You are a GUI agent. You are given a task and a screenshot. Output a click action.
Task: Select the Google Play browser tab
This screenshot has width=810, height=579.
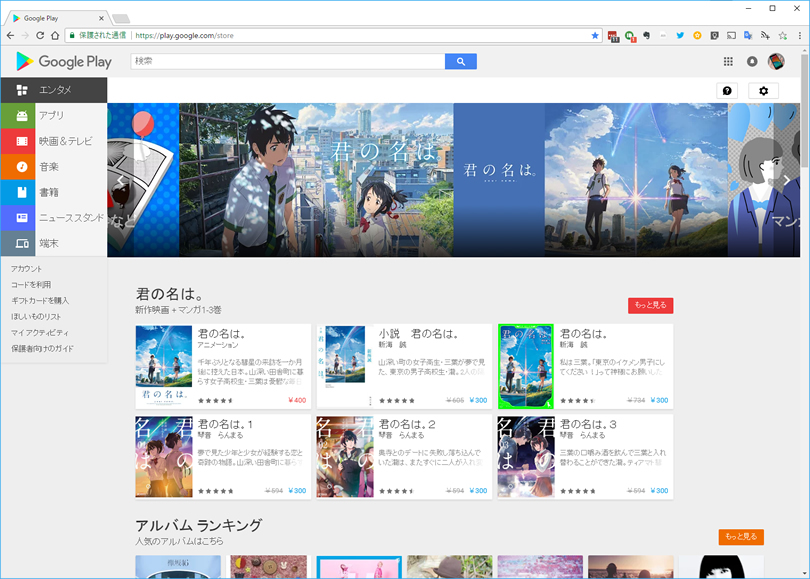coord(58,18)
